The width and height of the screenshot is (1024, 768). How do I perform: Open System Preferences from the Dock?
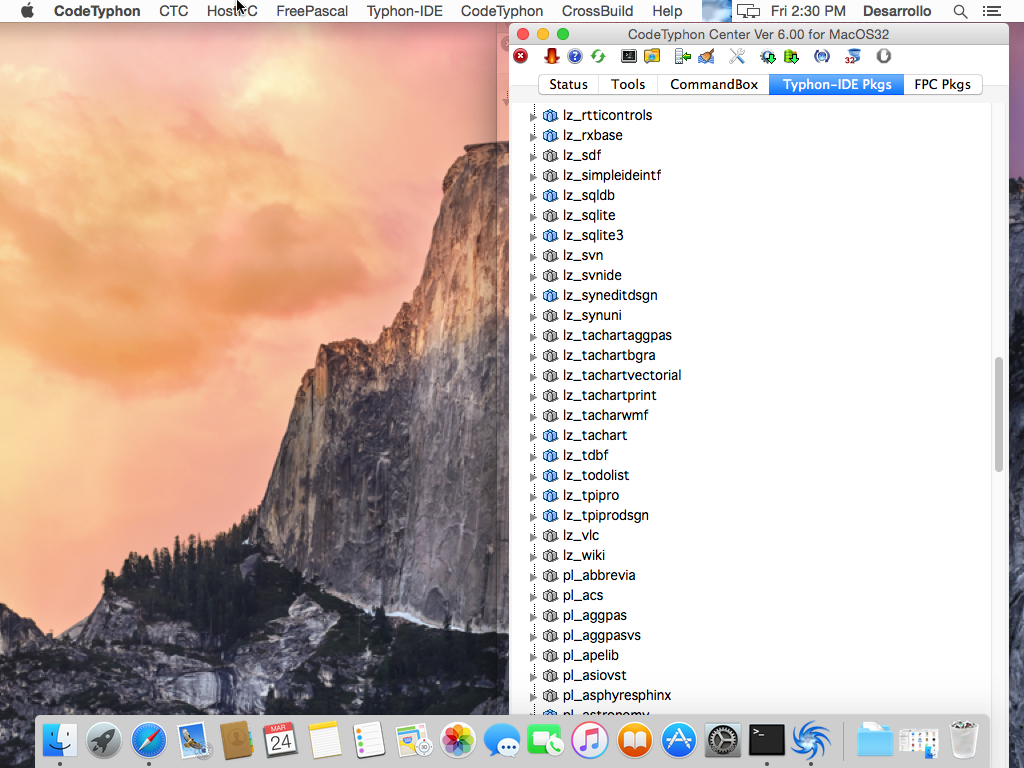pos(723,740)
